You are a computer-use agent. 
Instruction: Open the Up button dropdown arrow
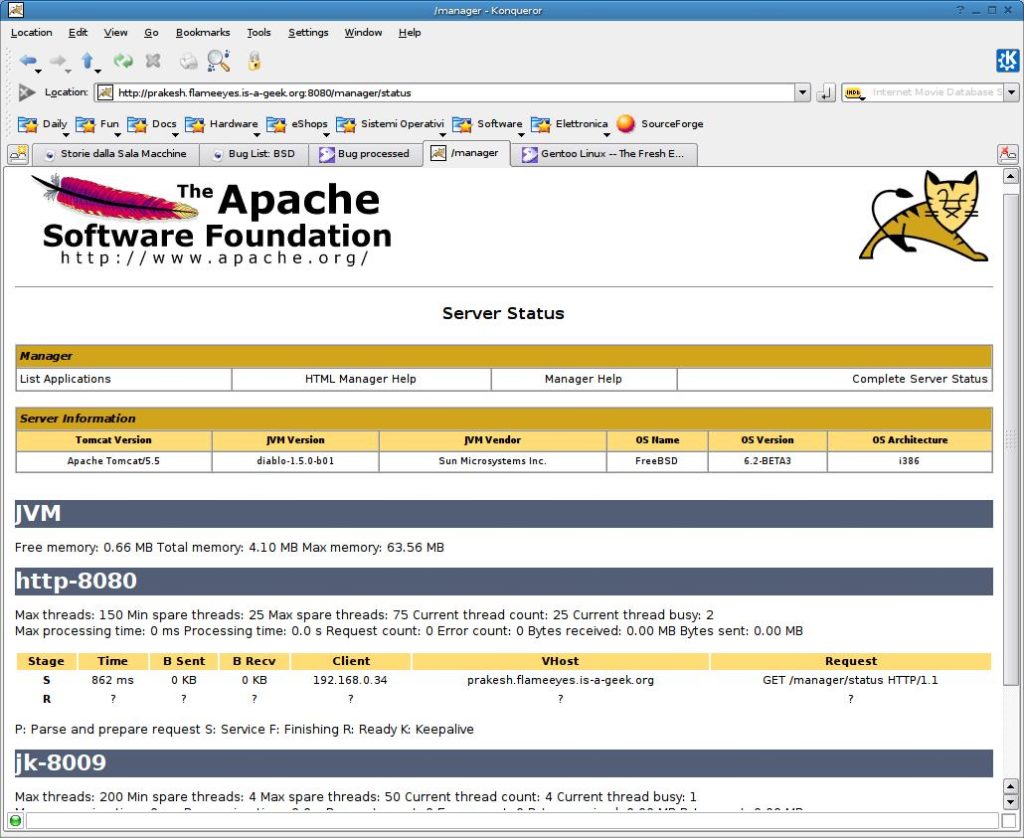coord(98,71)
